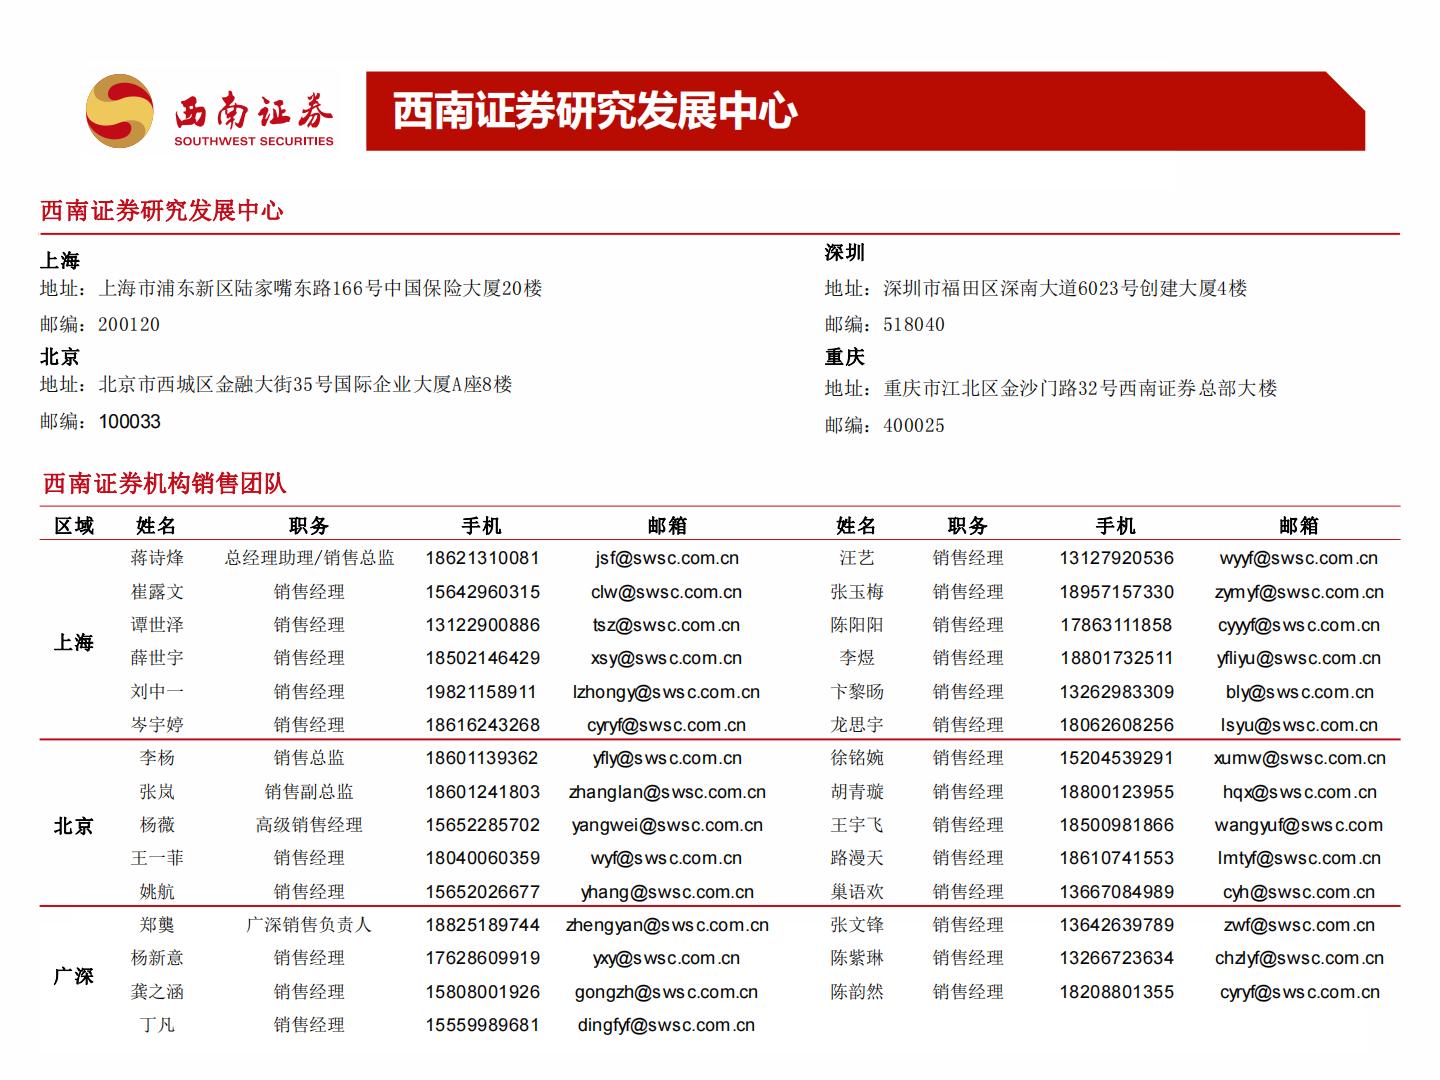Viewport: 1440px width, 1080px height.
Task: Click the 上海 office heading
Action: (x=60, y=261)
